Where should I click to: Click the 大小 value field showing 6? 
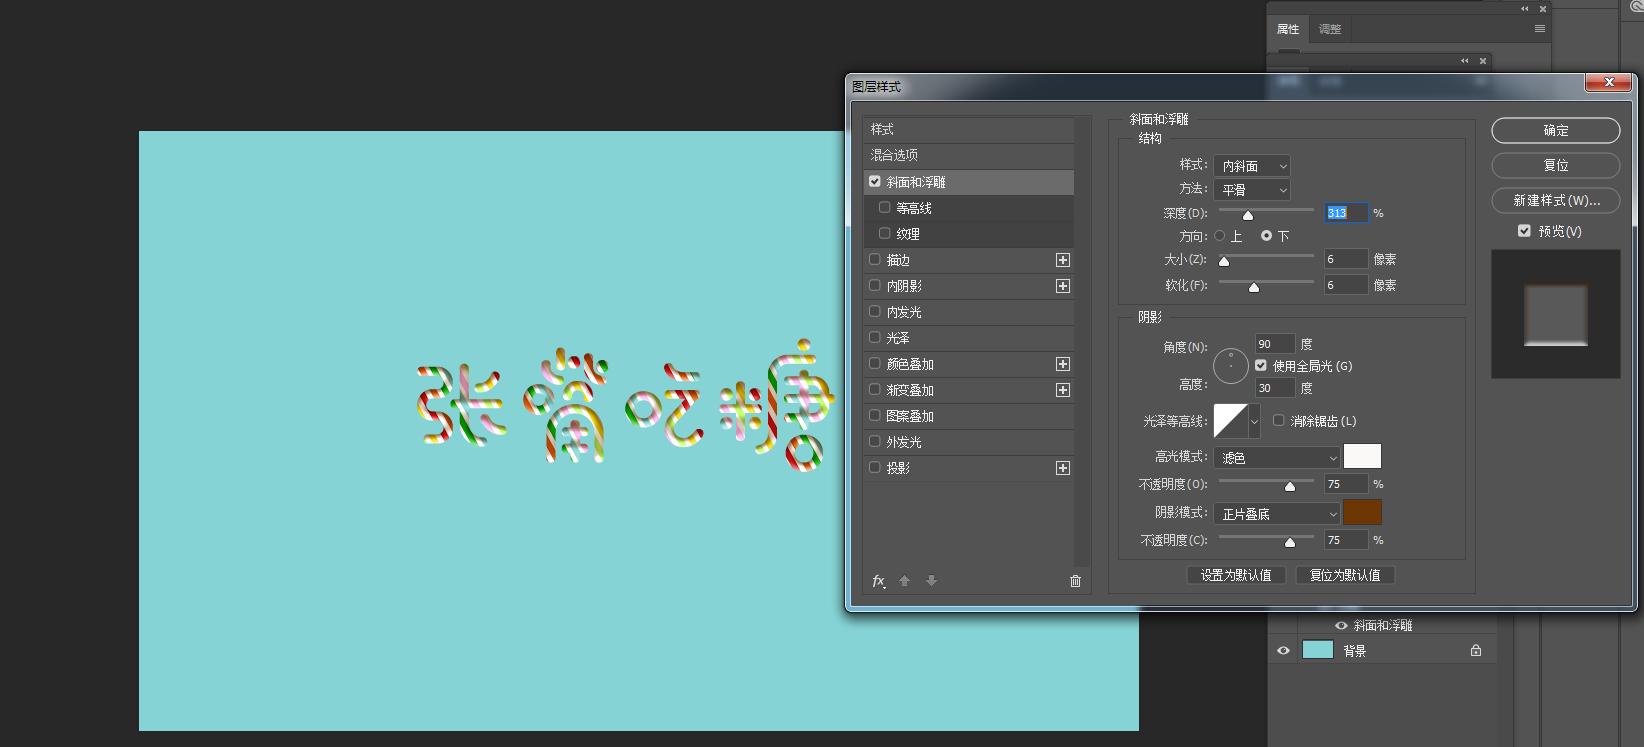coord(1346,259)
